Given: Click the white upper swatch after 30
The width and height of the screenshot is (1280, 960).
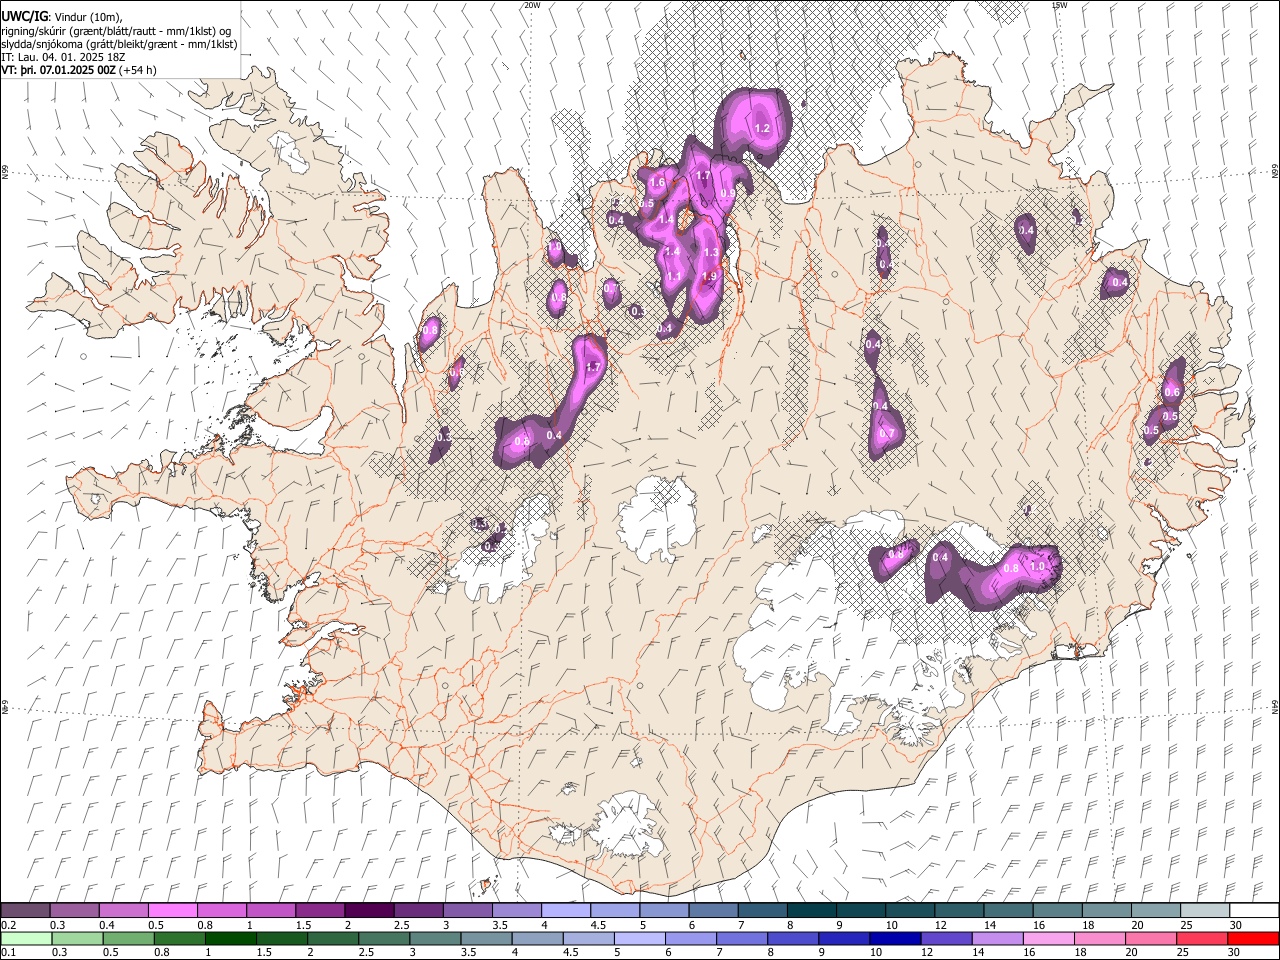Looking at the screenshot, I should [x=1253, y=910].
